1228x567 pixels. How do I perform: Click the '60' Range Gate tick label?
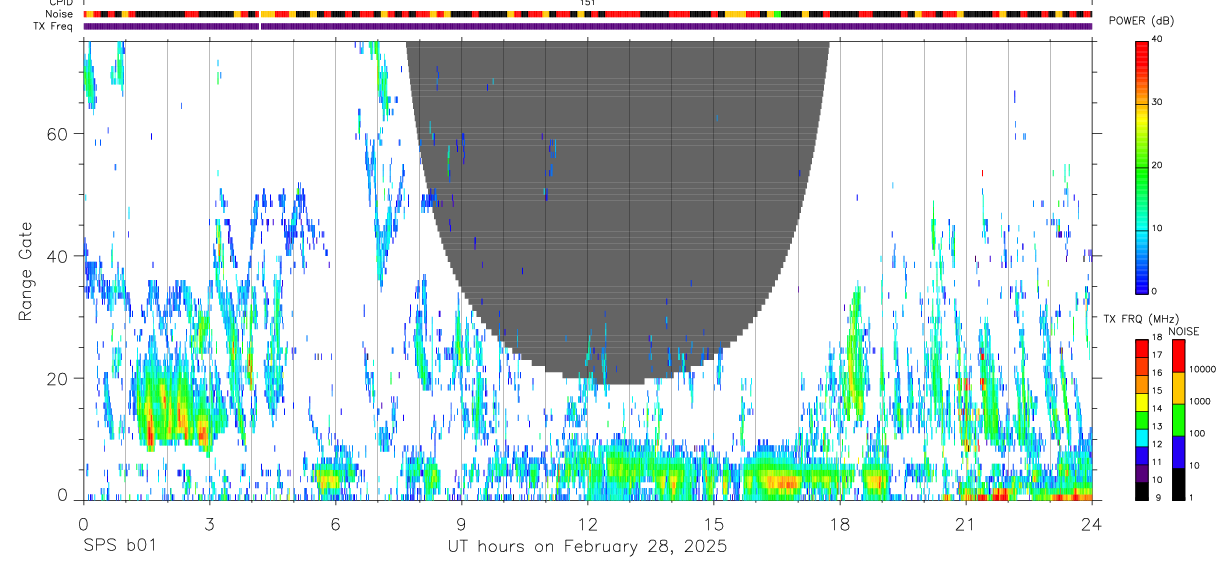(x=59, y=134)
